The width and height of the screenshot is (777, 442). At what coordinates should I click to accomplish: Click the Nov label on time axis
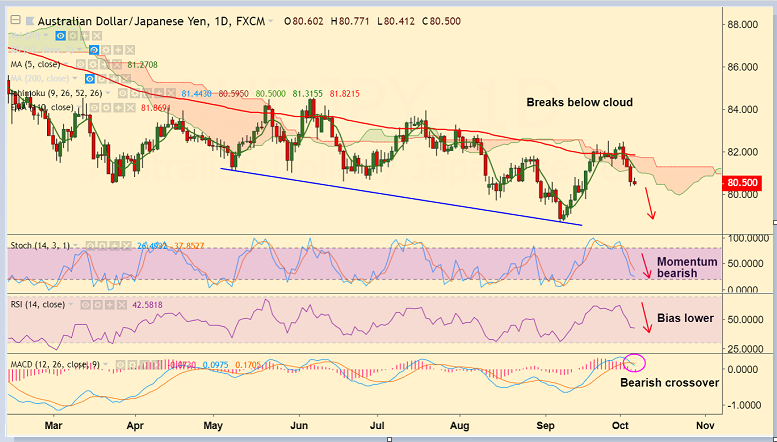pos(705,426)
